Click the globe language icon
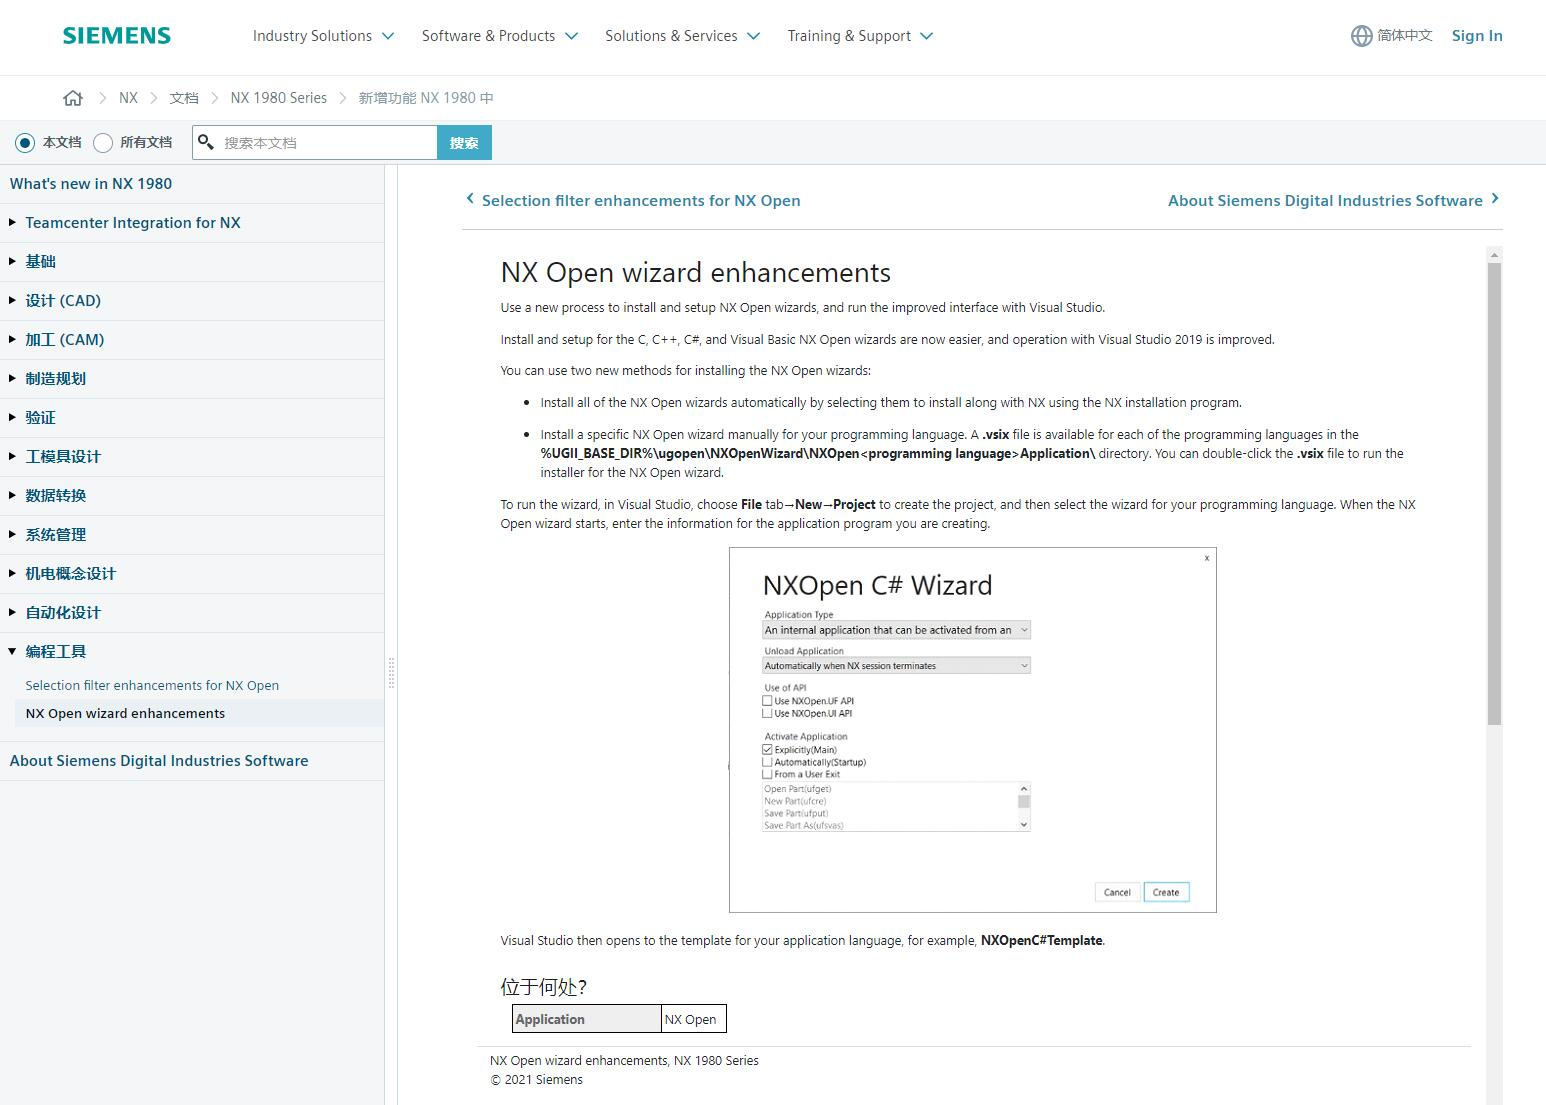Image resolution: width=1546 pixels, height=1105 pixels. click(x=1361, y=36)
